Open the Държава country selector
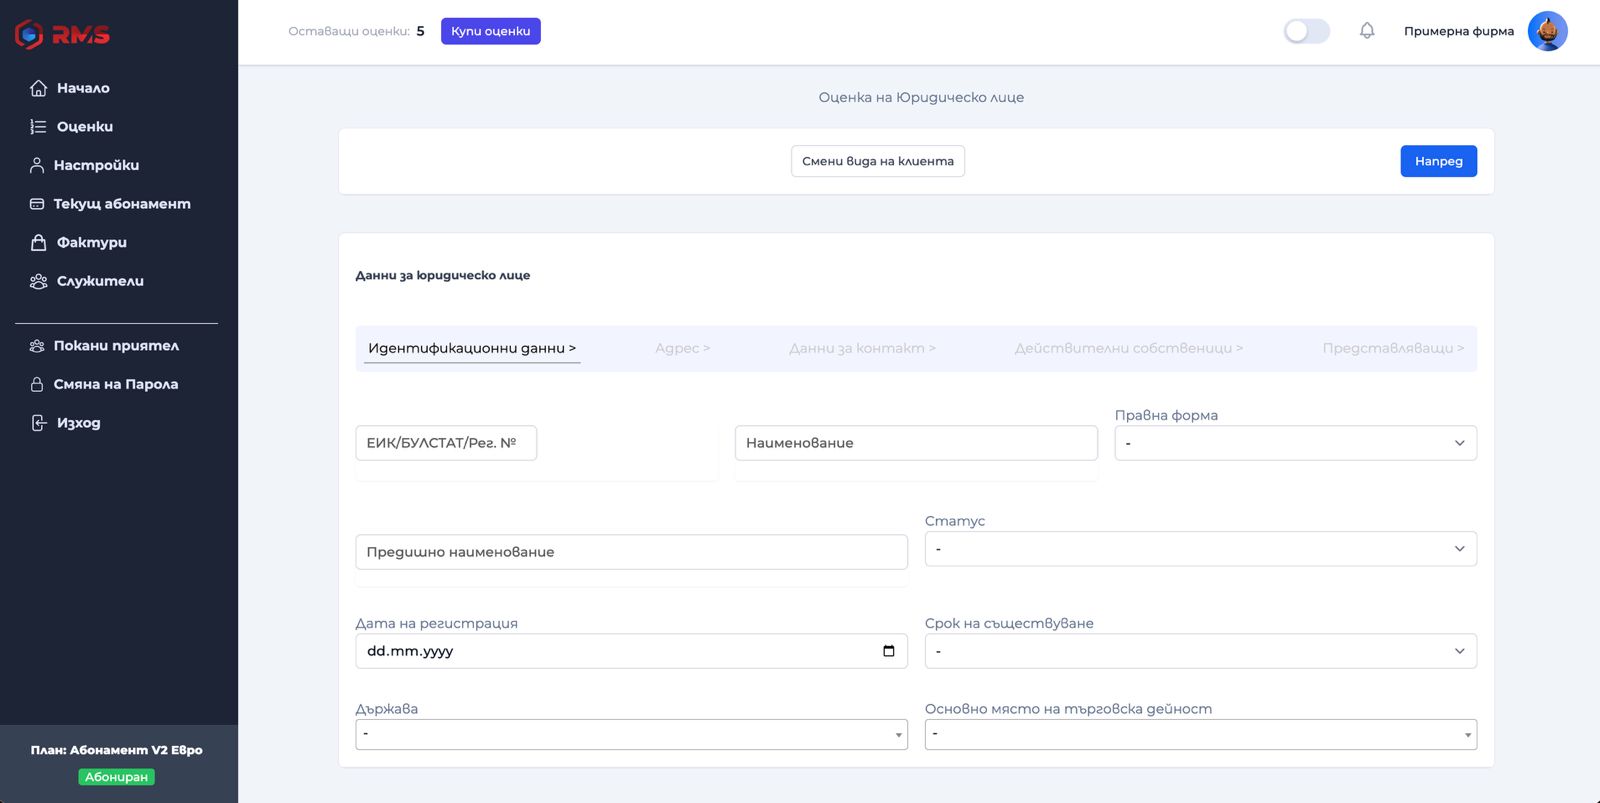 [x=631, y=735]
